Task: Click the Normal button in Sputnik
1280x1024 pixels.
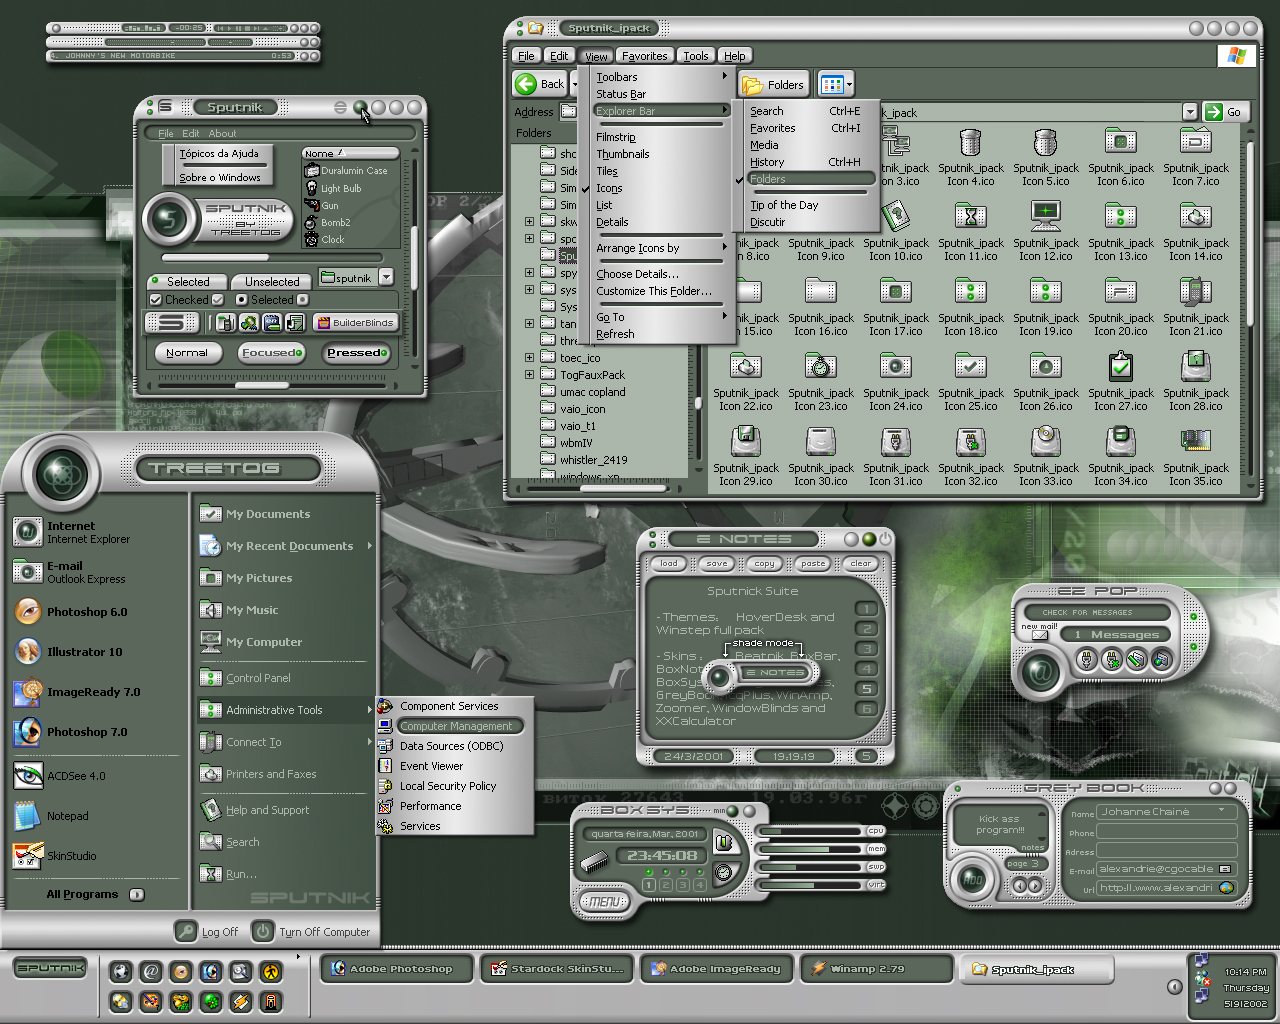Action: tap(187, 352)
